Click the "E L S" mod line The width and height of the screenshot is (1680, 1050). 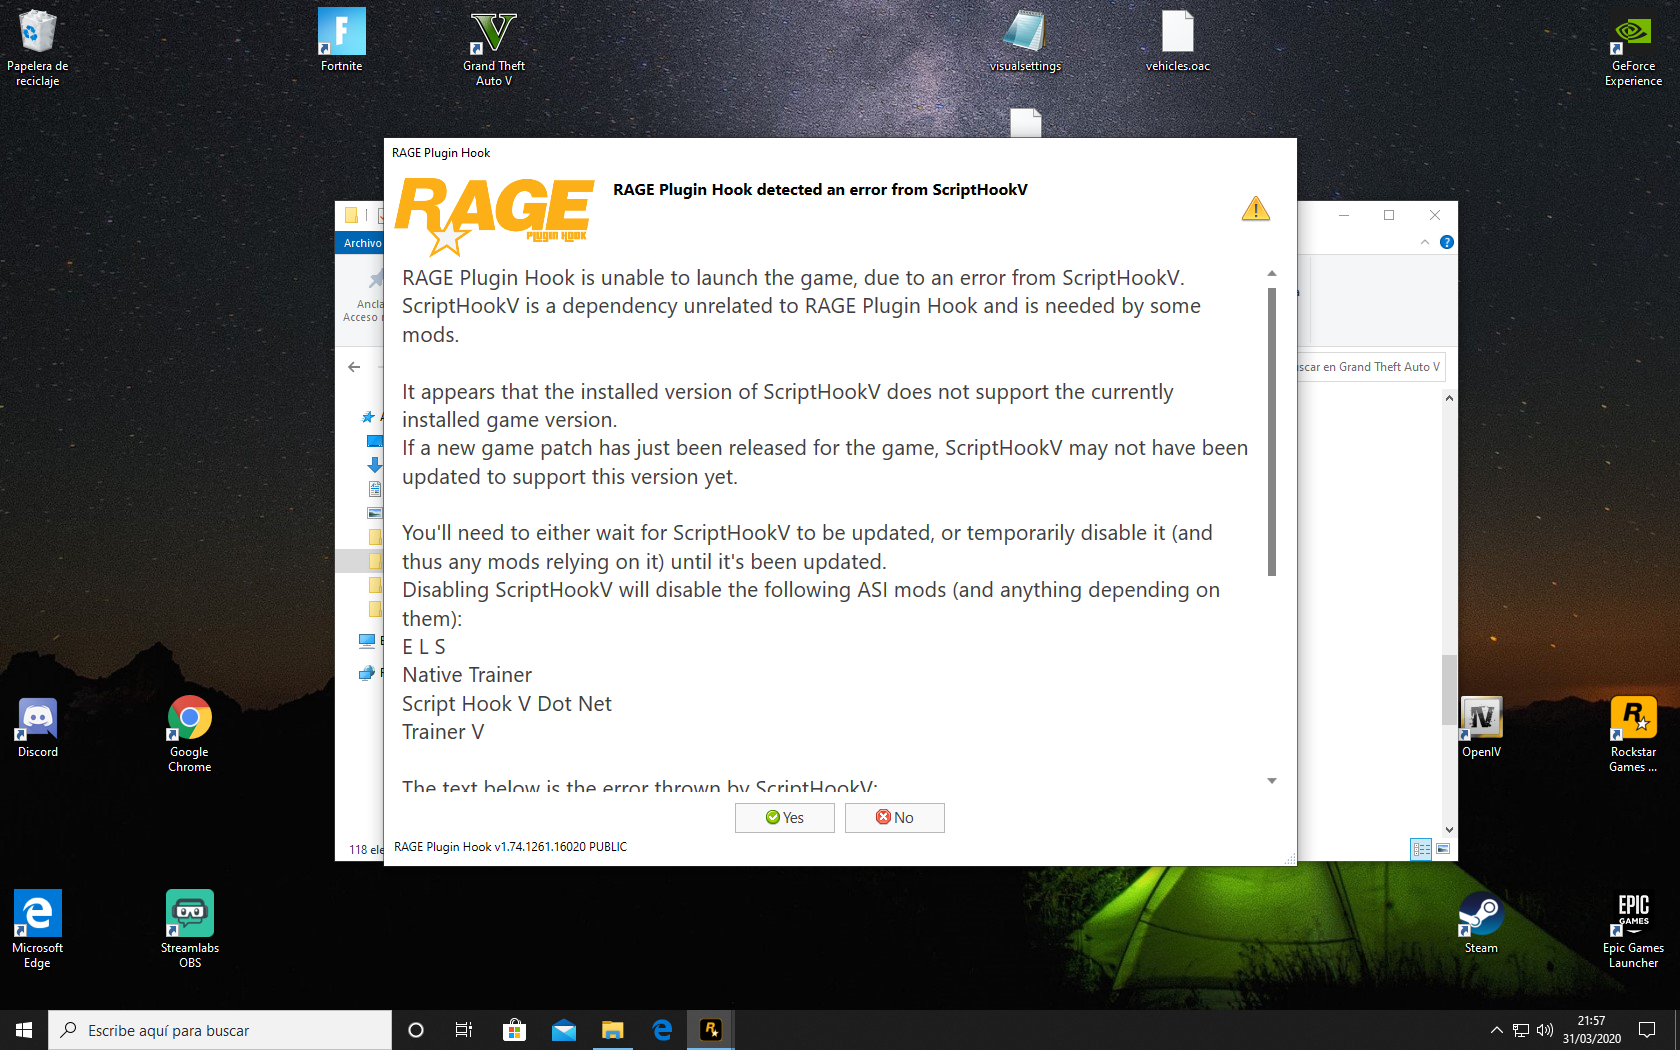424,647
